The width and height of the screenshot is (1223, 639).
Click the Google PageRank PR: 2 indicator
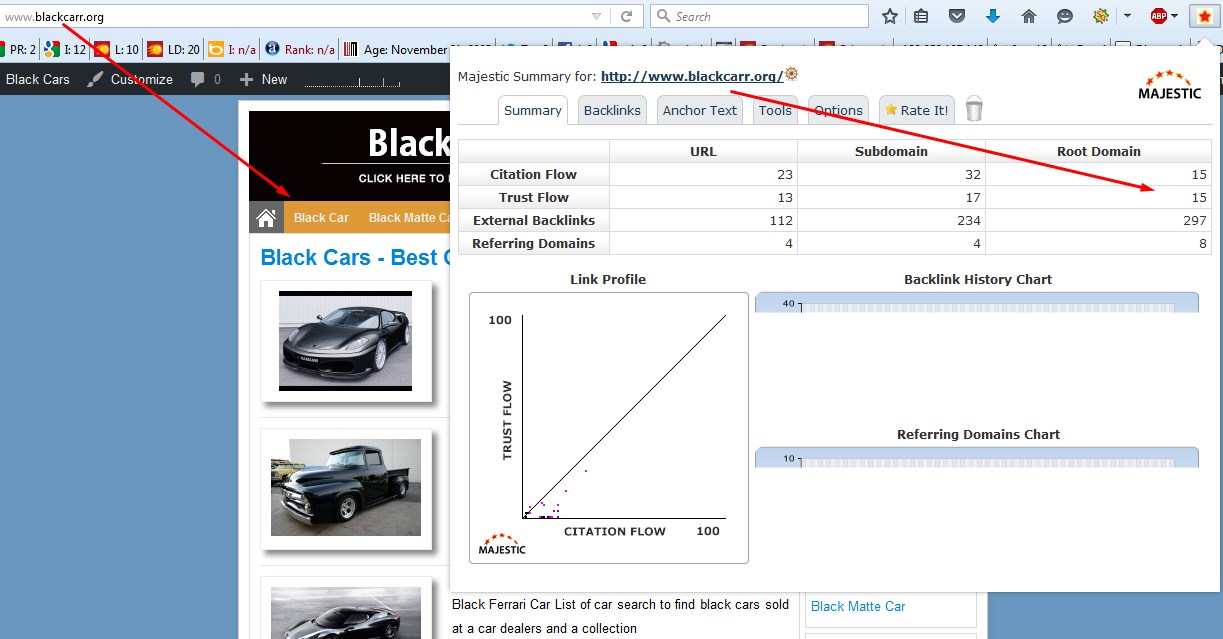[x=17, y=49]
